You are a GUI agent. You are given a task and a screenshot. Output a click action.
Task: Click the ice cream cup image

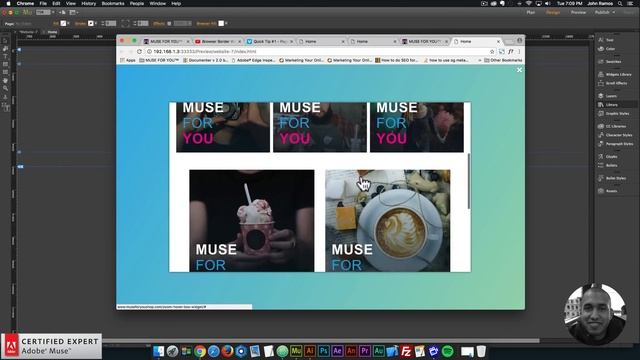252,221
